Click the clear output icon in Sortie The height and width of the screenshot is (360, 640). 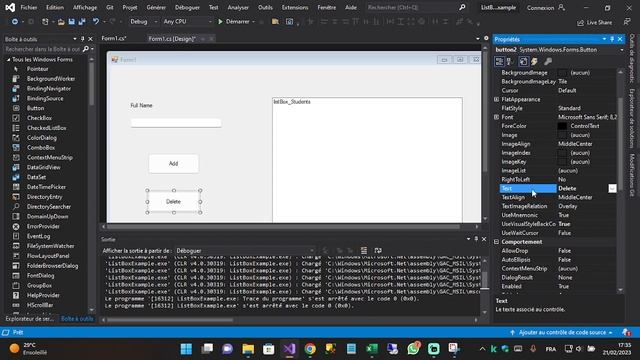tap(364, 251)
